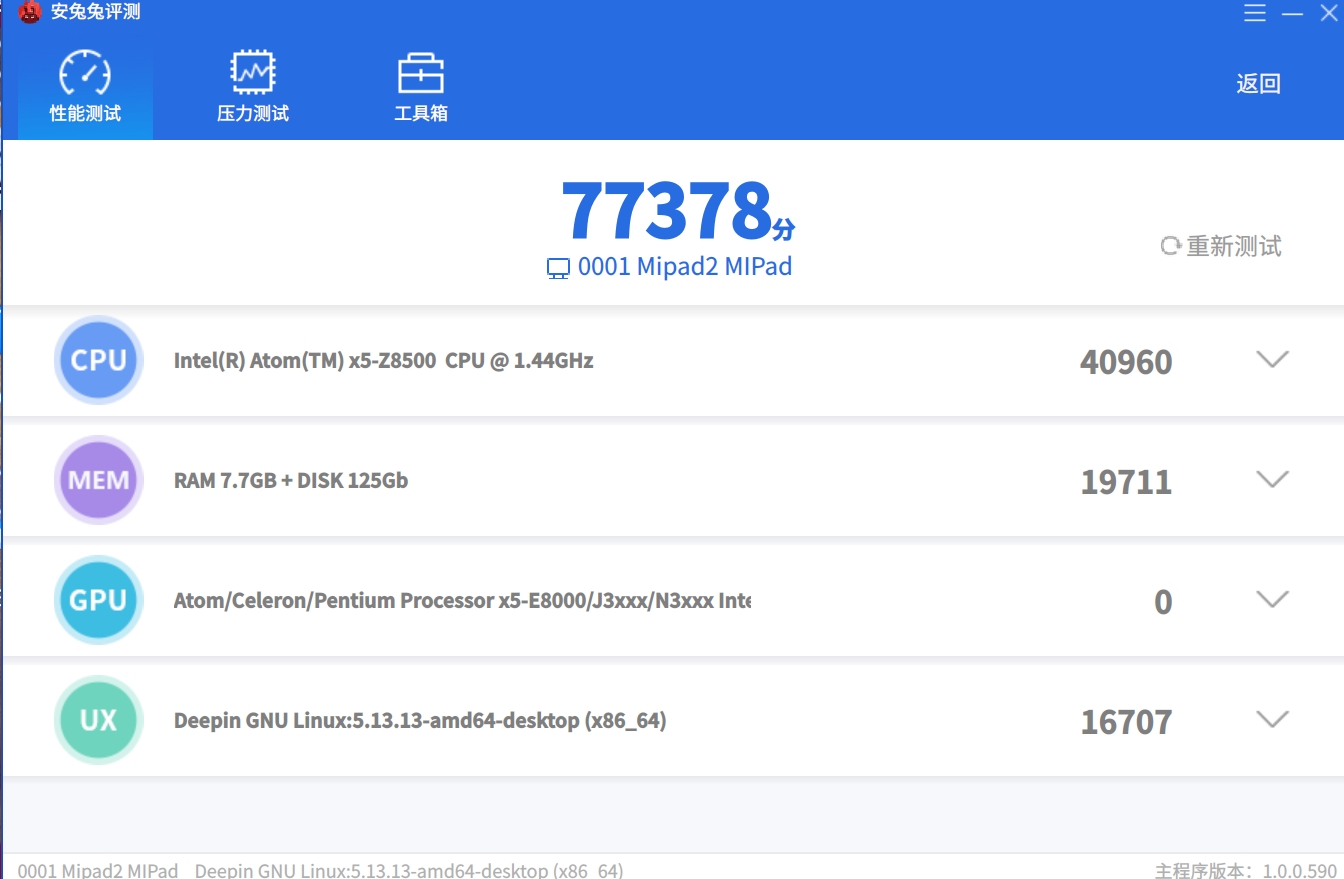This screenshot has width=1344, height=879.
Task: Click the Deepin GNU Linux UX description
Action: coord(420,720)
